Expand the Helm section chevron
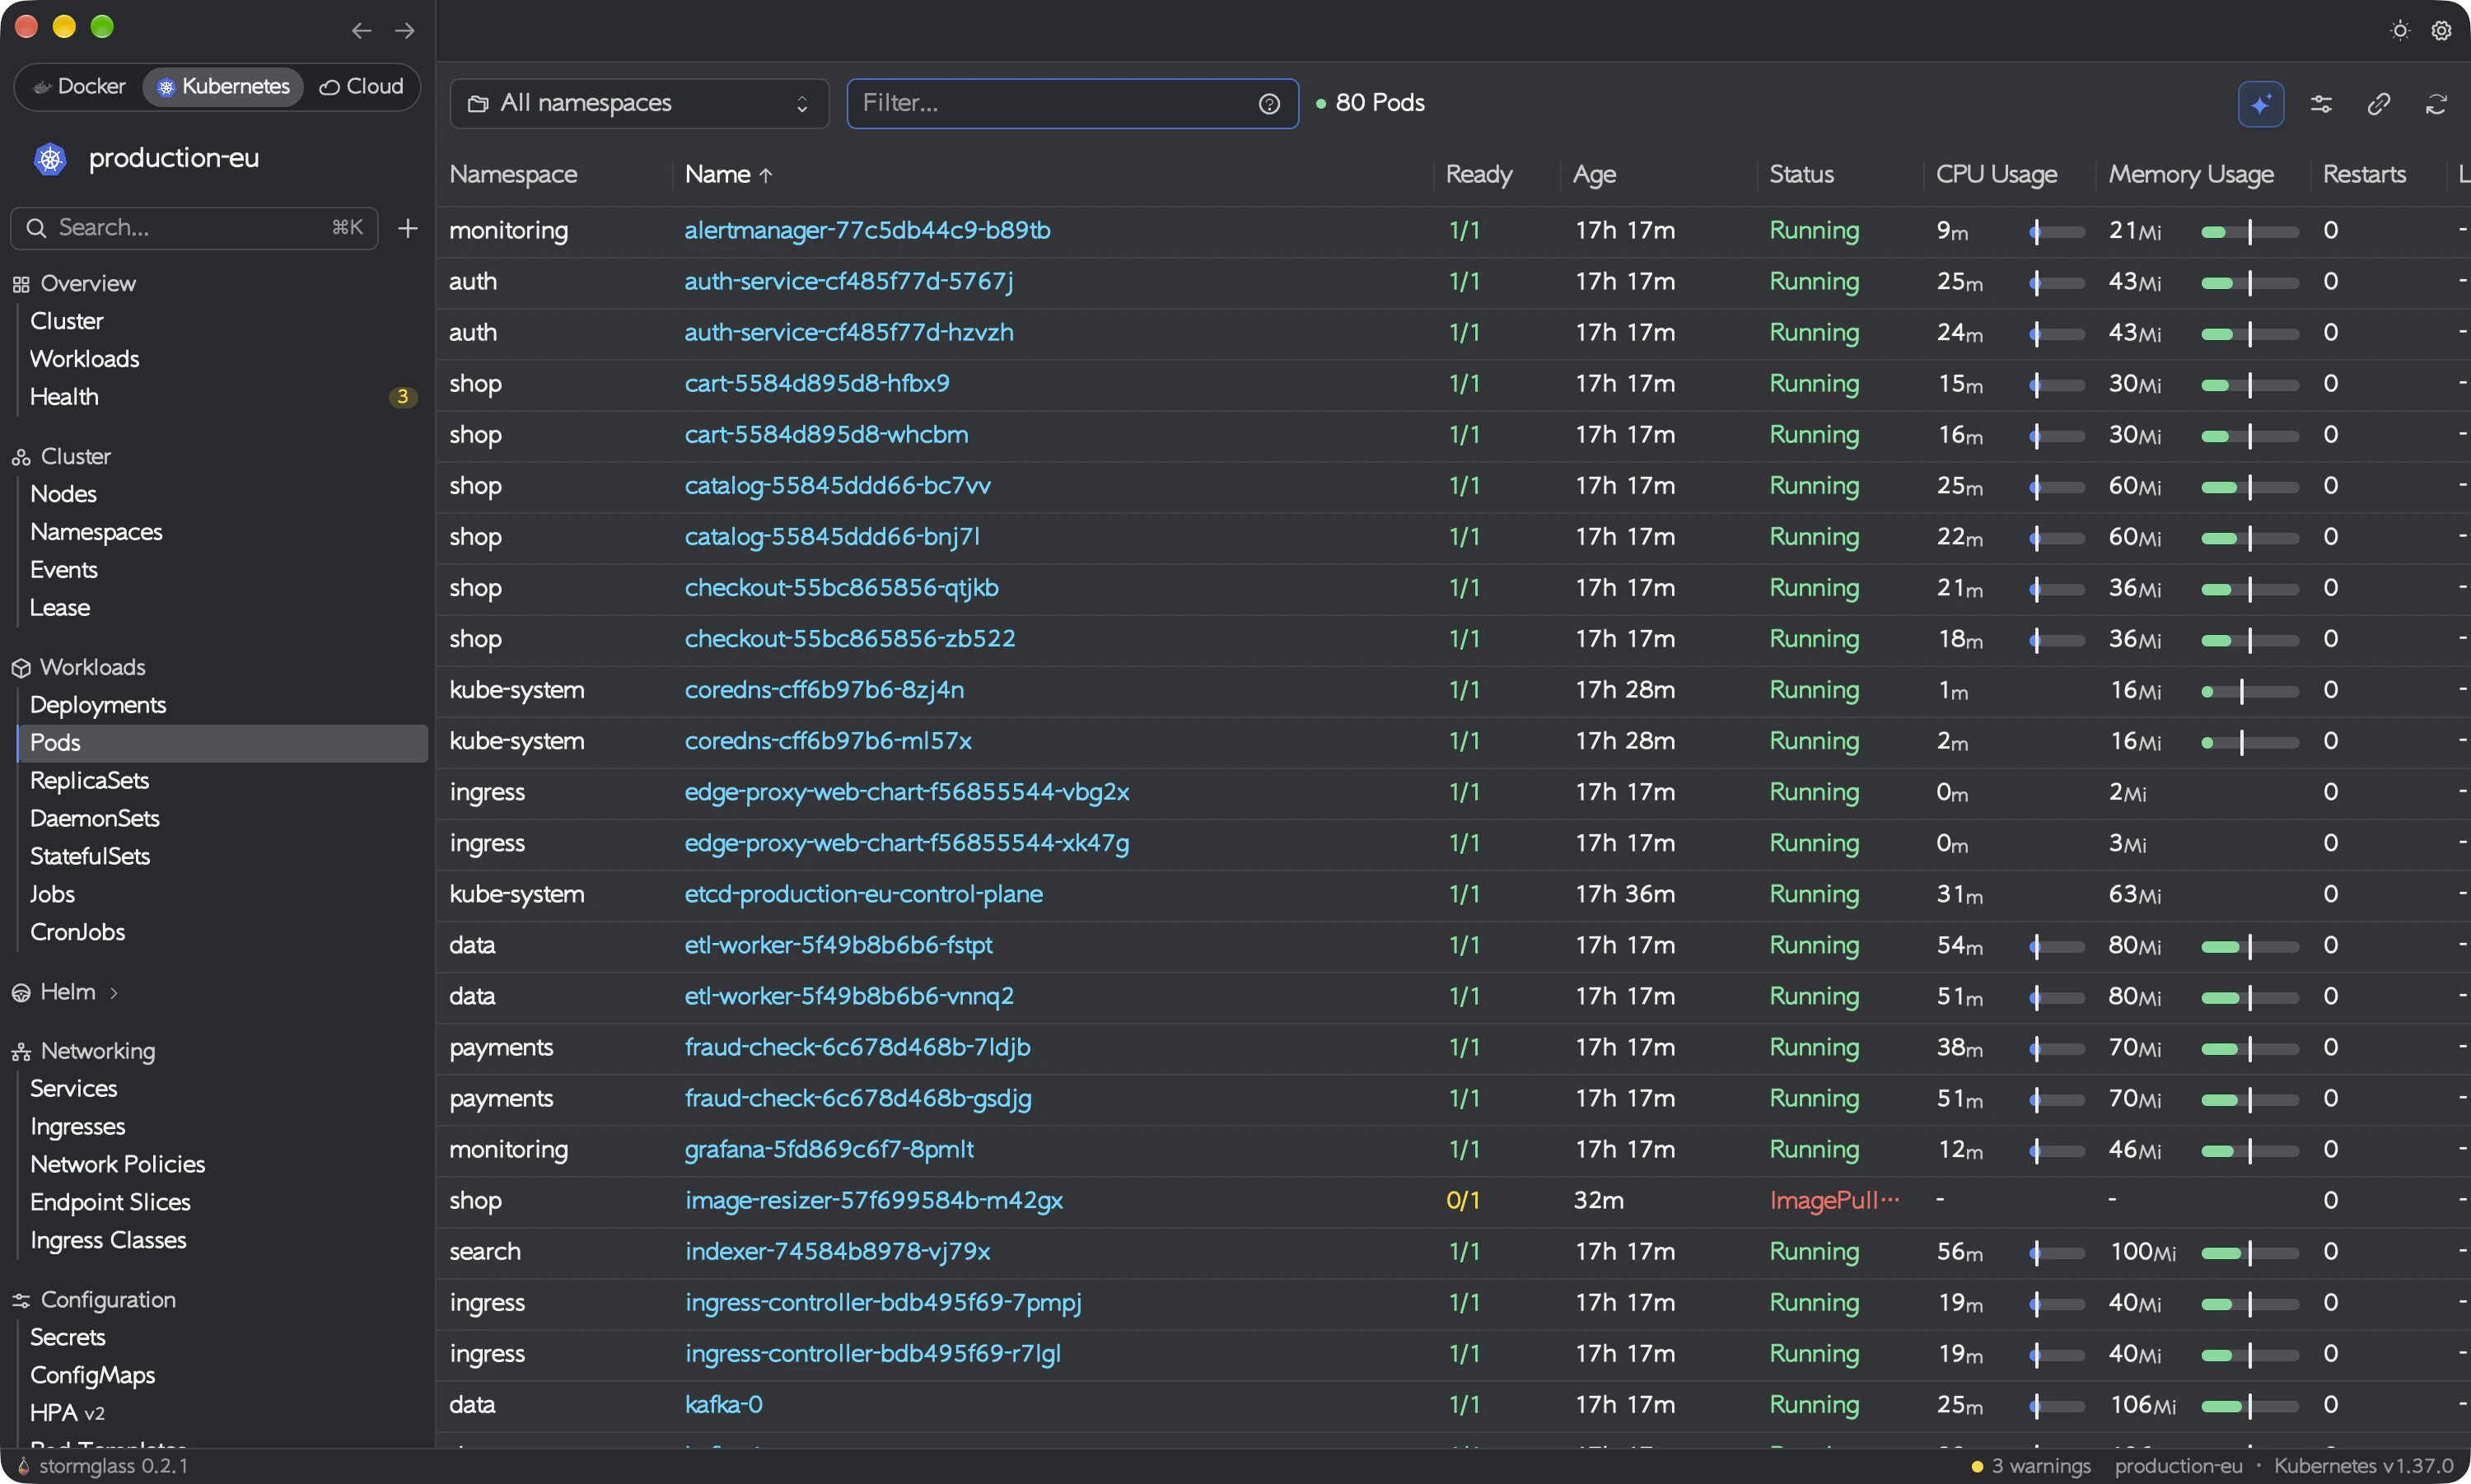The height and width of the screenshot is (1484, 2471). click(114, 993)
